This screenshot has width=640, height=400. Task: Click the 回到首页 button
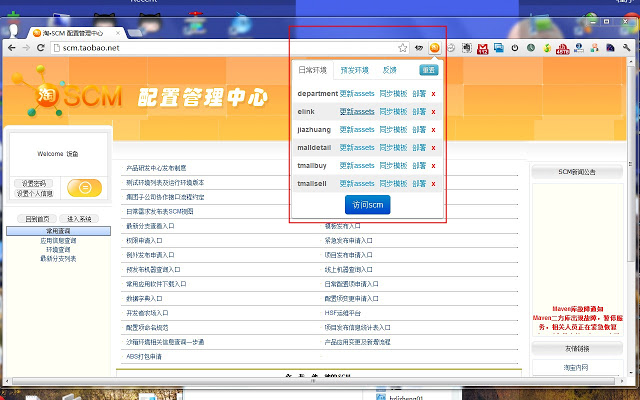click(37, 219)
